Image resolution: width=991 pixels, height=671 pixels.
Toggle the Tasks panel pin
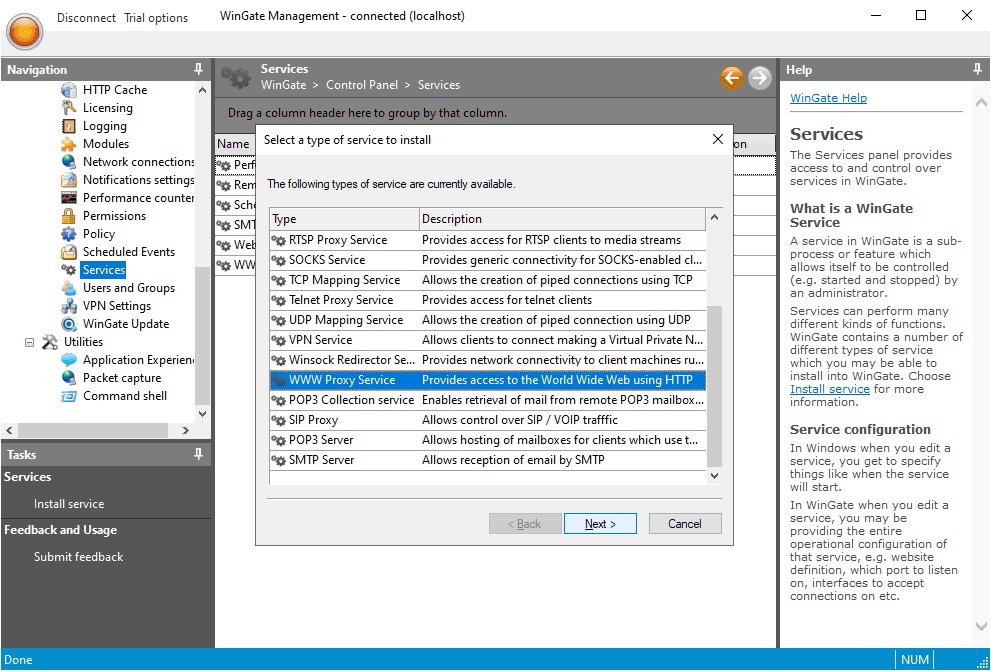click(x=198, y=454)
